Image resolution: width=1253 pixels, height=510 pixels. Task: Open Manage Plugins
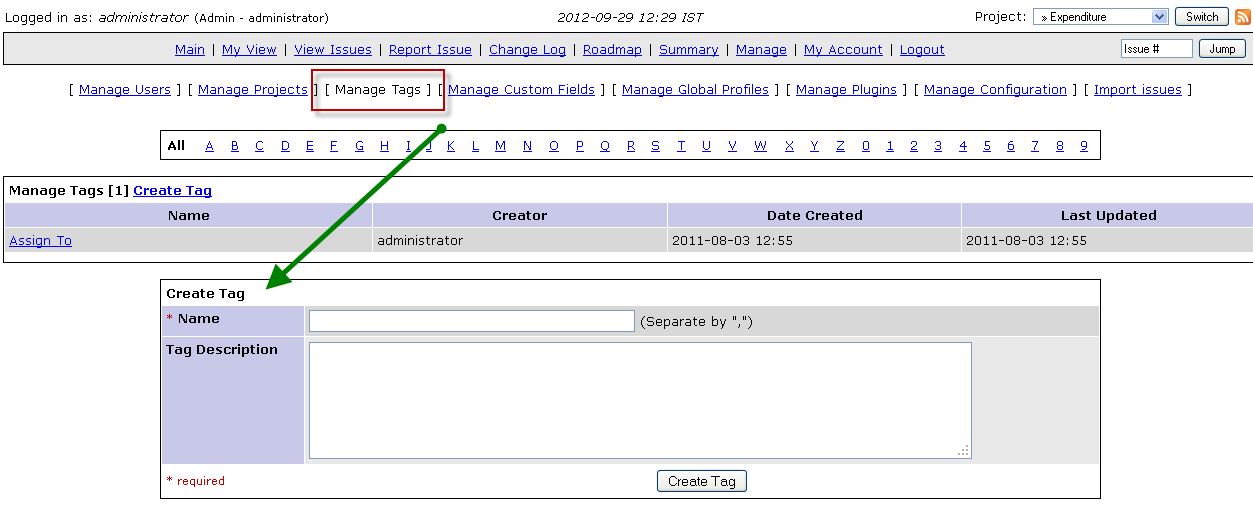(846, 90)
